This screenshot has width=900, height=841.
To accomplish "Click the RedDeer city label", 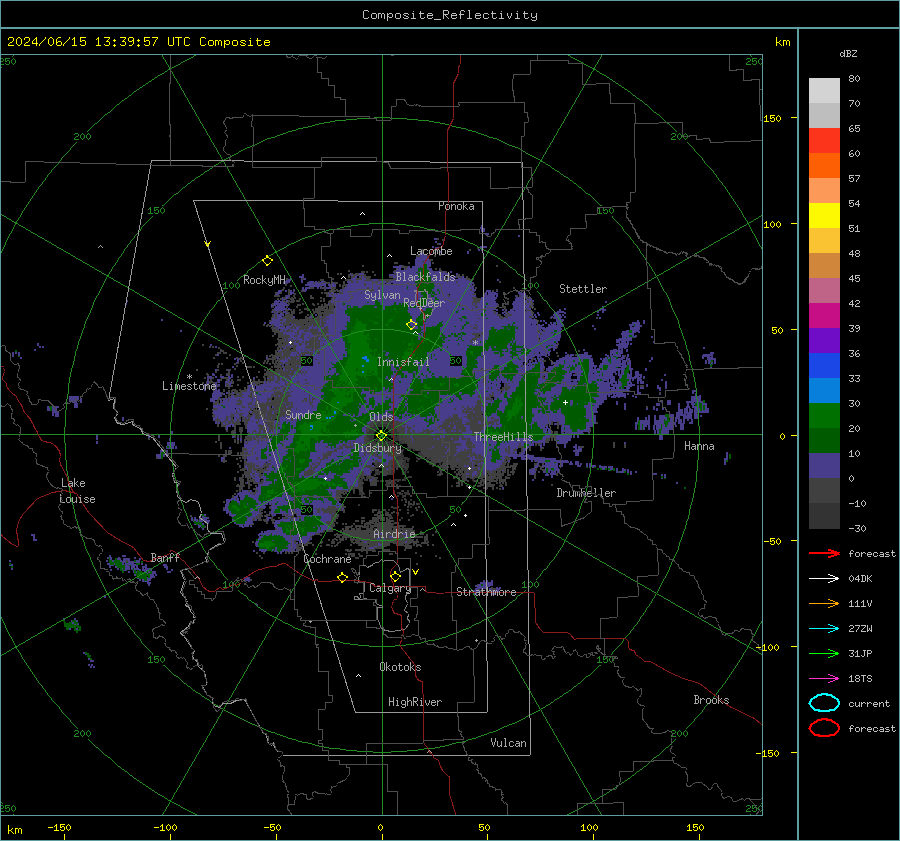I will point(424,303).
